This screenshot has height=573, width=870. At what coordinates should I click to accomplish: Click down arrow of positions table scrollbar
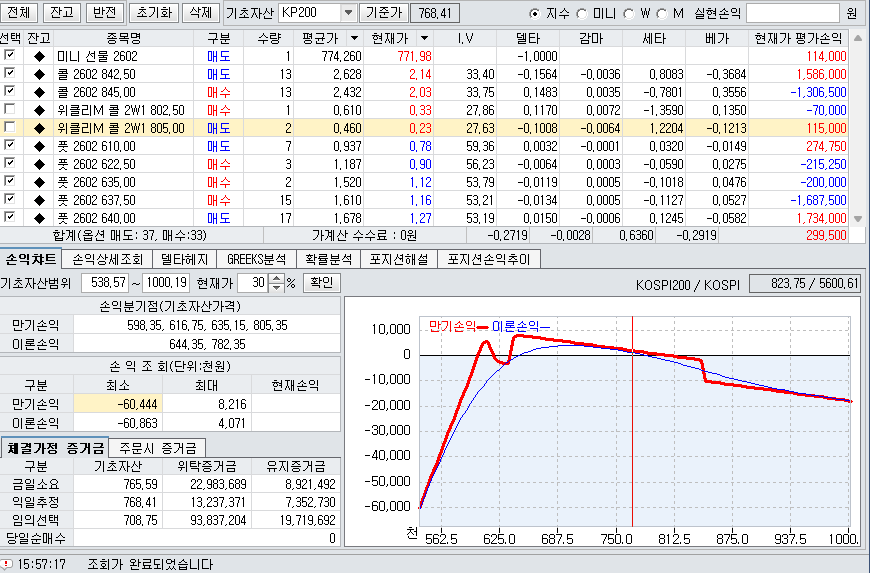click(858, 219)
